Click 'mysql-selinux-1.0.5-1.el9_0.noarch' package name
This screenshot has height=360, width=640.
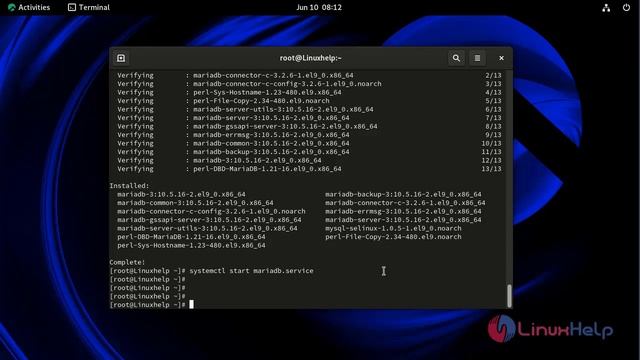[x=393, y=228]
